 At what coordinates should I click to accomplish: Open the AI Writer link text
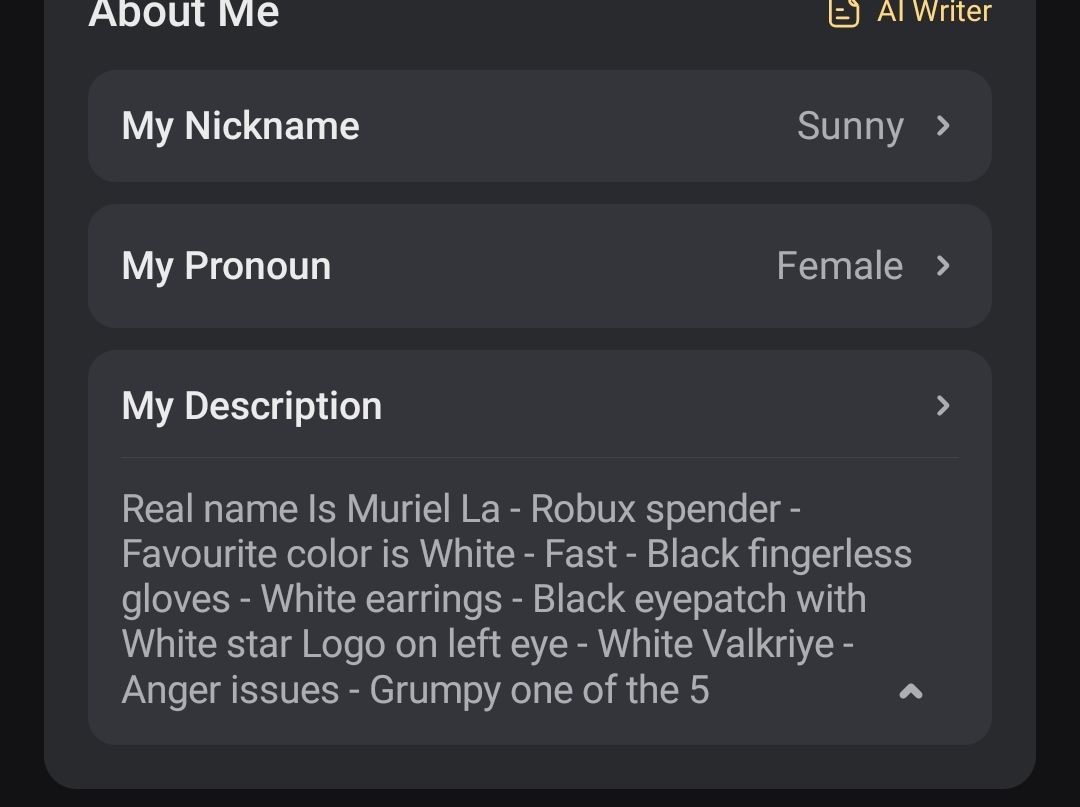point(934,12)
